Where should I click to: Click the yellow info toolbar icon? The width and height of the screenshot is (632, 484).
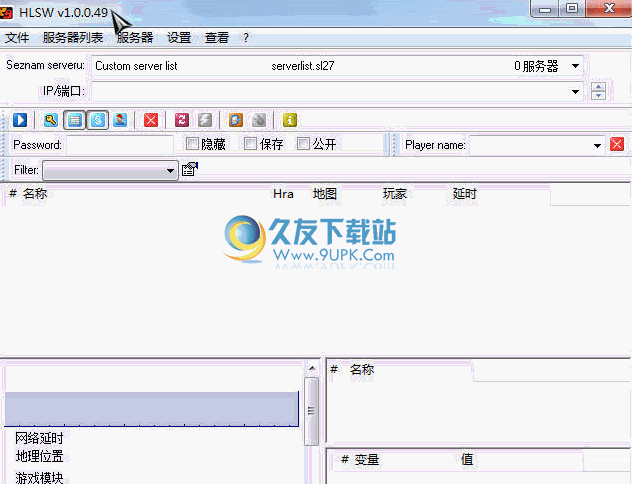point(290,120)
